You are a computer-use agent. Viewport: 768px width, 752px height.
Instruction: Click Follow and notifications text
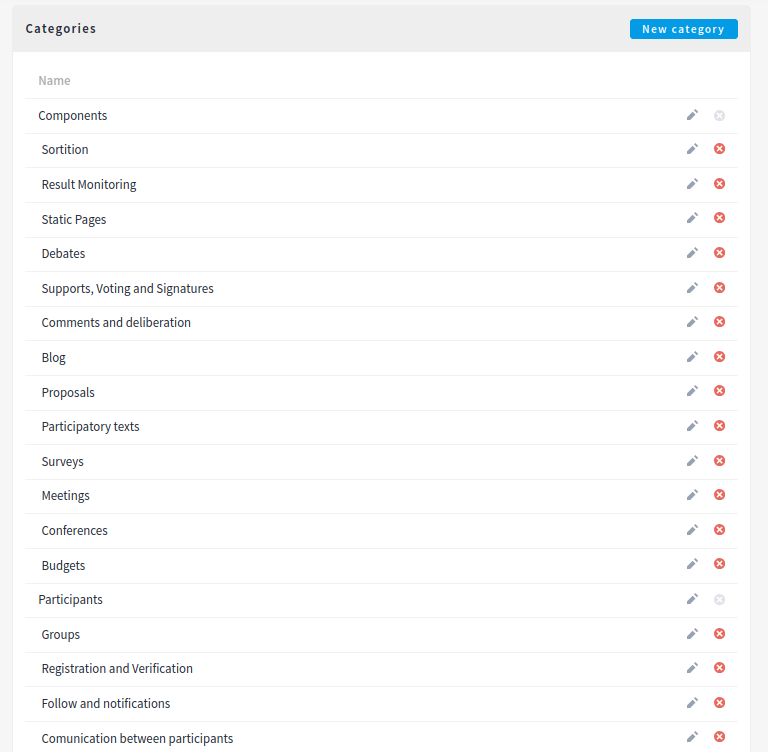point(106,703)
